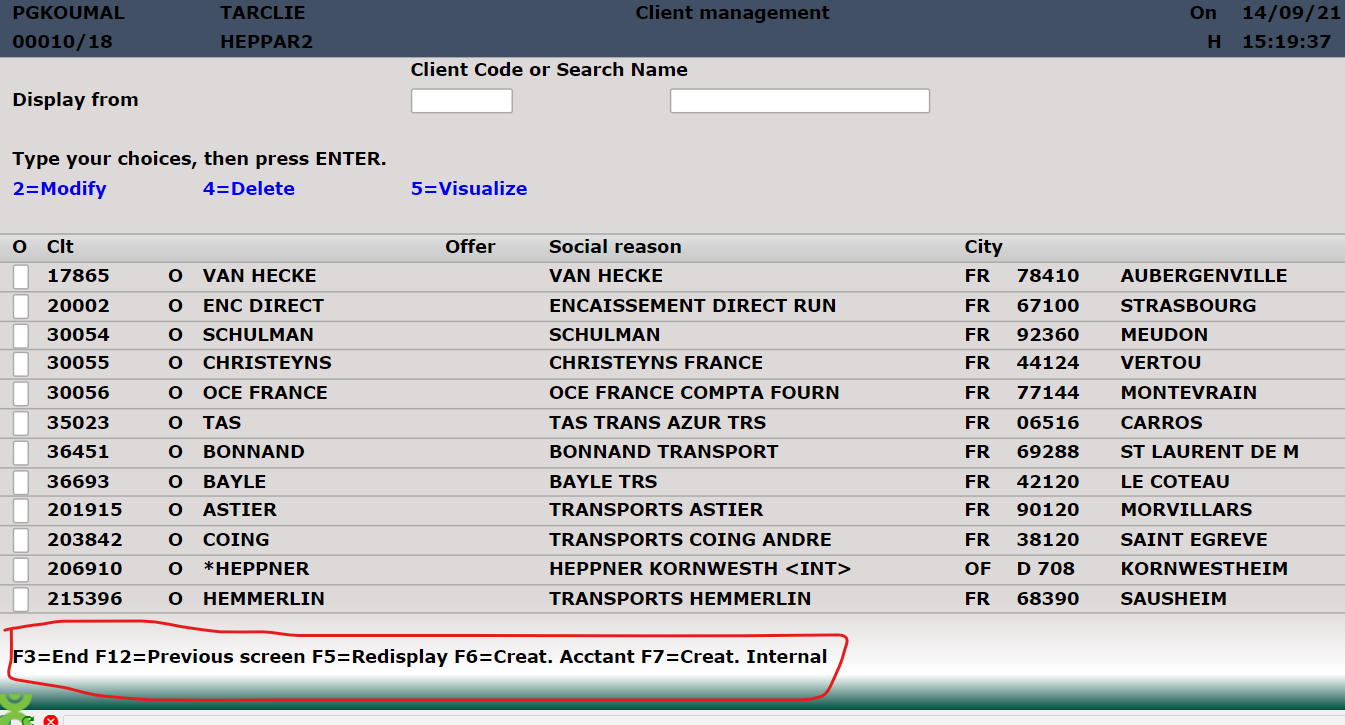Click the green refresh arrow icon
This screenshot has height=725, width=1345.
point(28,720)
